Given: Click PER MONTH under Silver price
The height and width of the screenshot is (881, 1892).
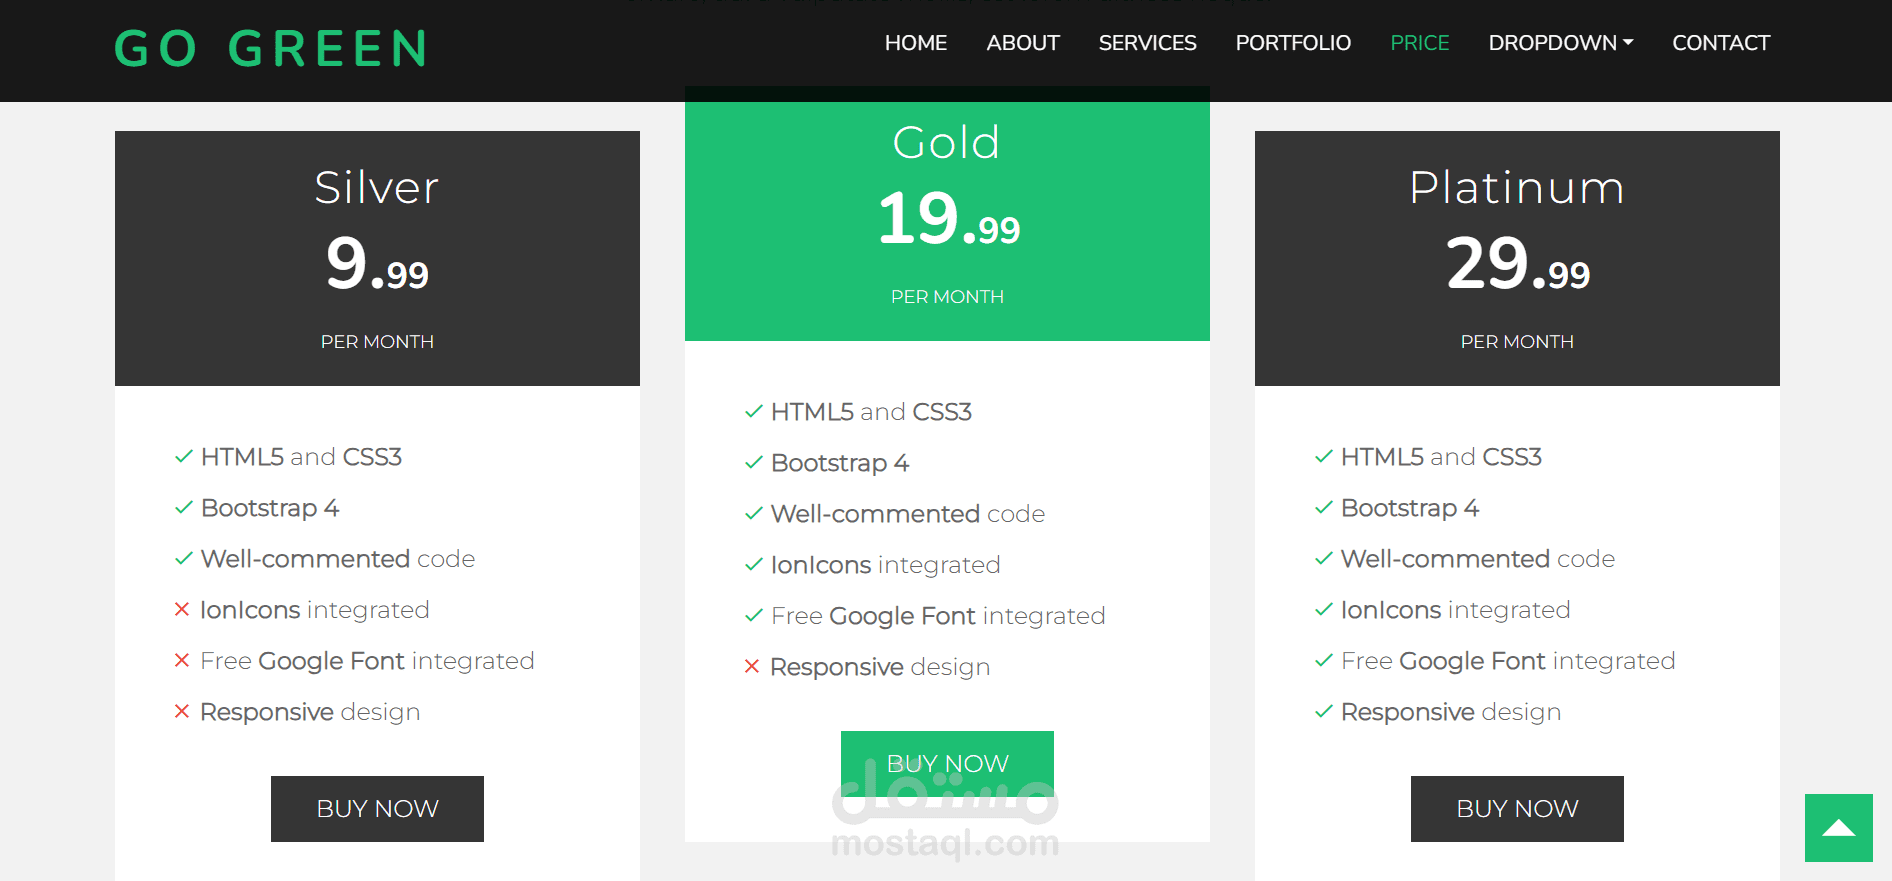Looking at the screenshot, I should pos(377,342).
